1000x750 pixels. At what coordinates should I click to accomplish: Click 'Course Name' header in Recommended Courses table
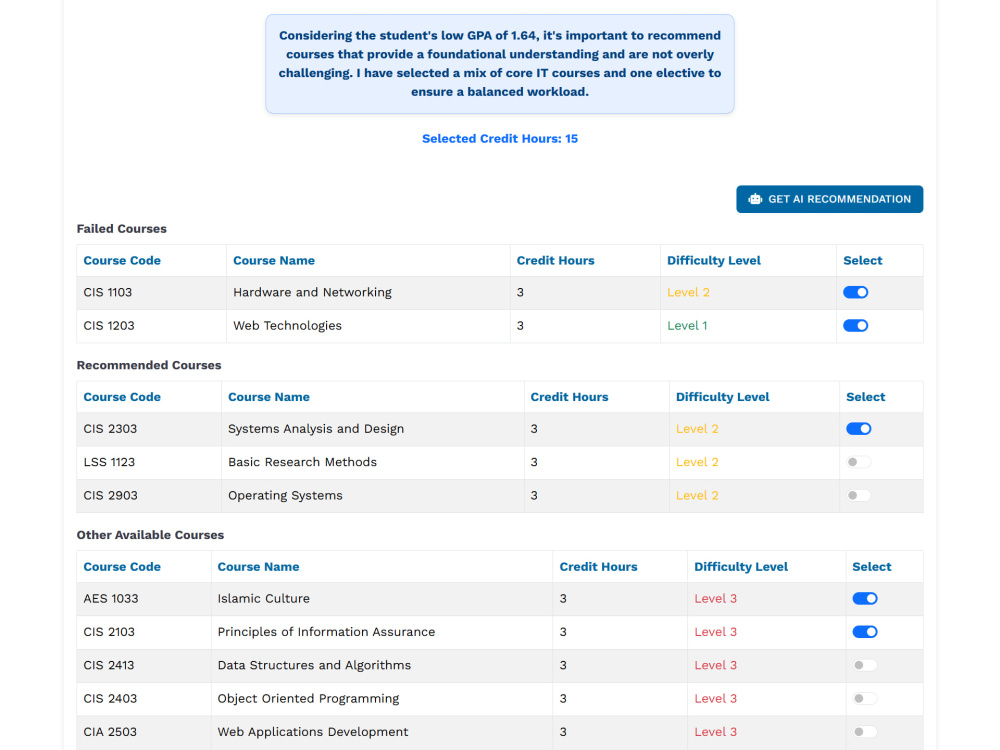click(x=268, y=397)
